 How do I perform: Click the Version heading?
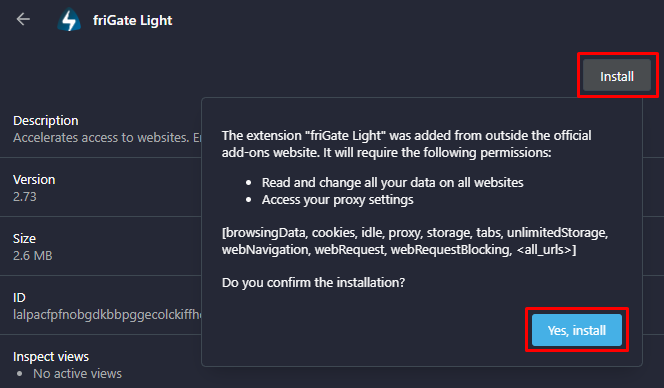click(34, 180)
